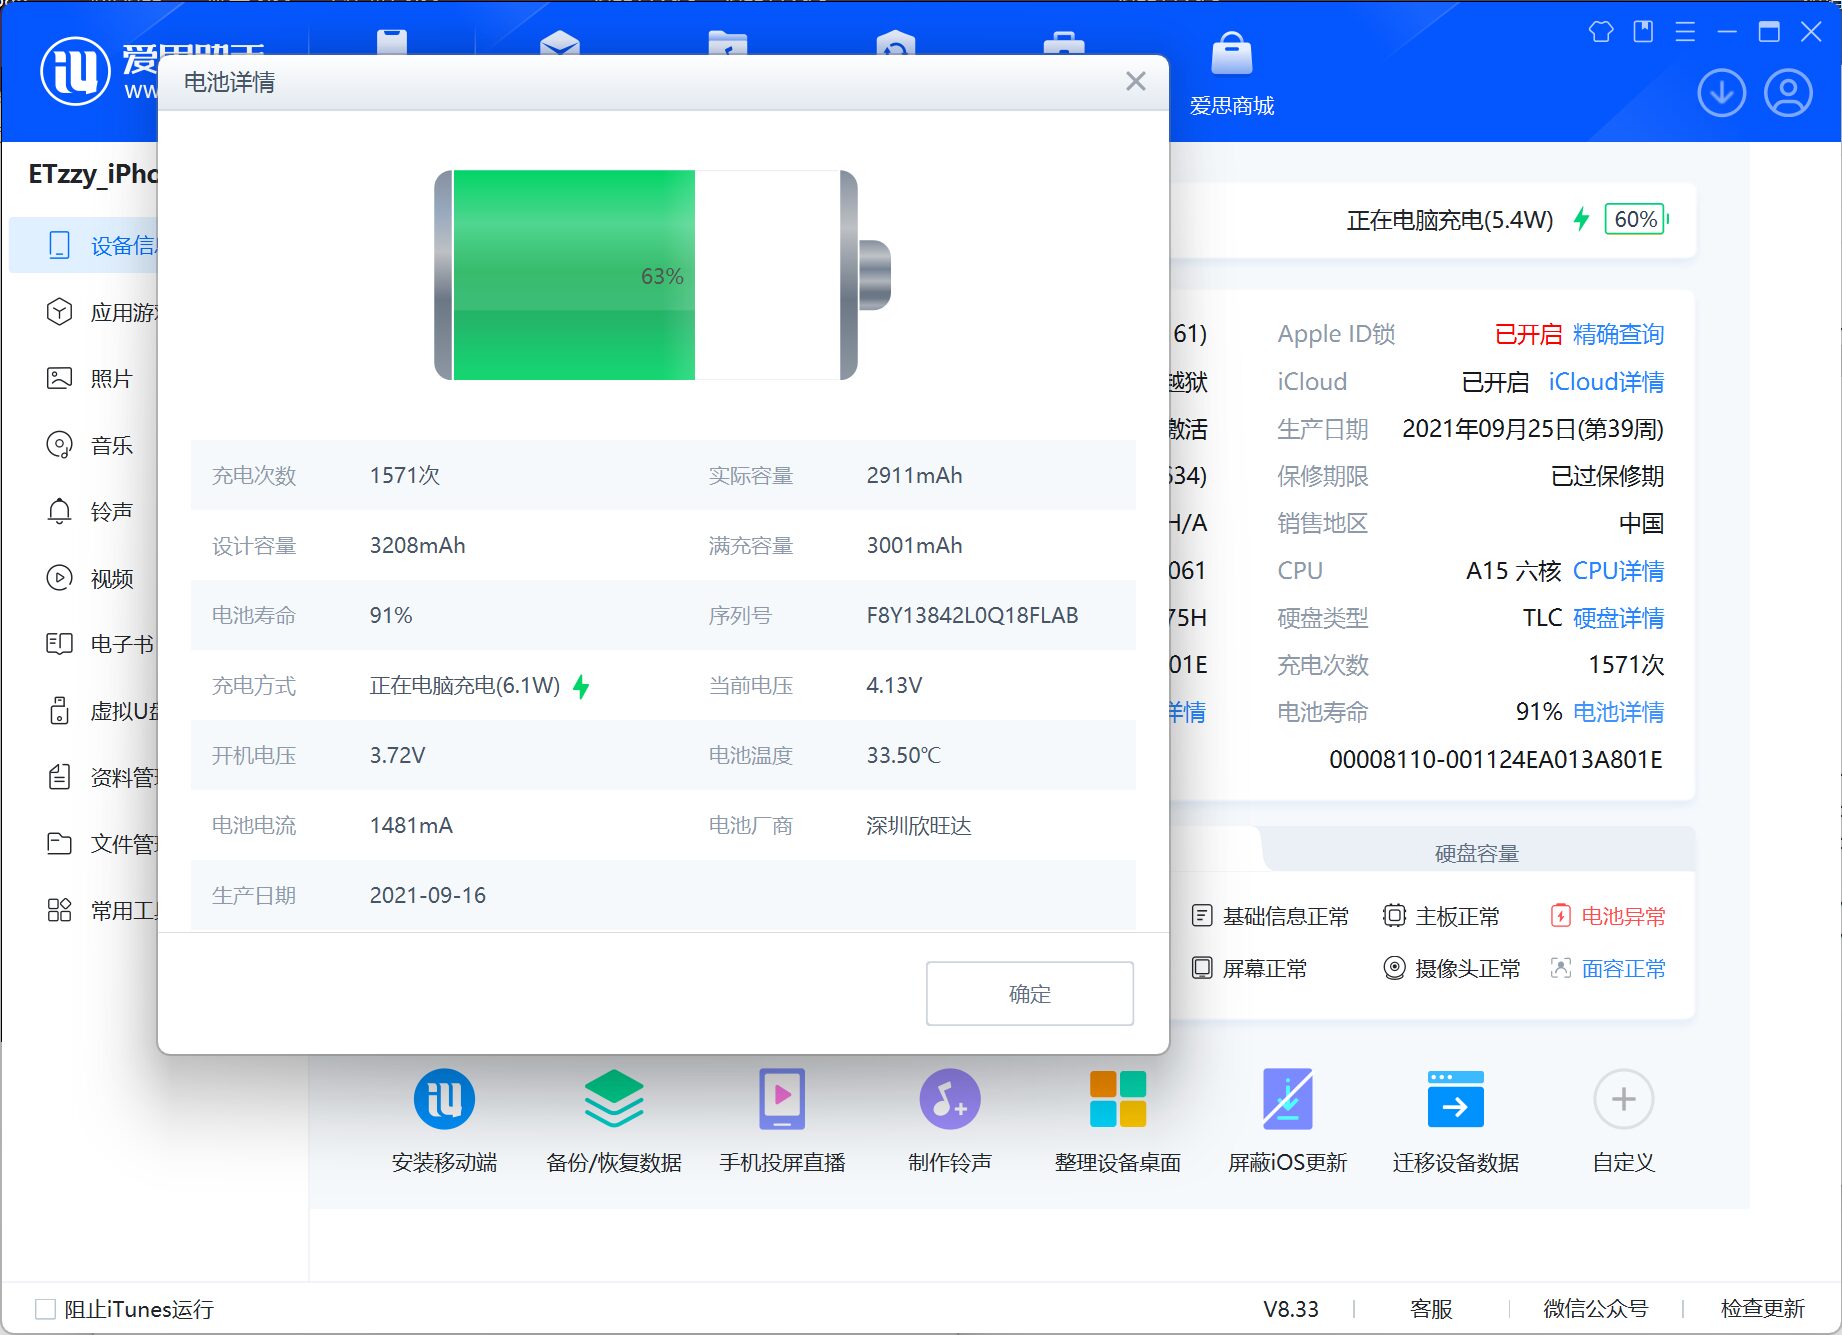
Task: Add a custom shortcut via 自定义
Action: pos(1623,1120)
